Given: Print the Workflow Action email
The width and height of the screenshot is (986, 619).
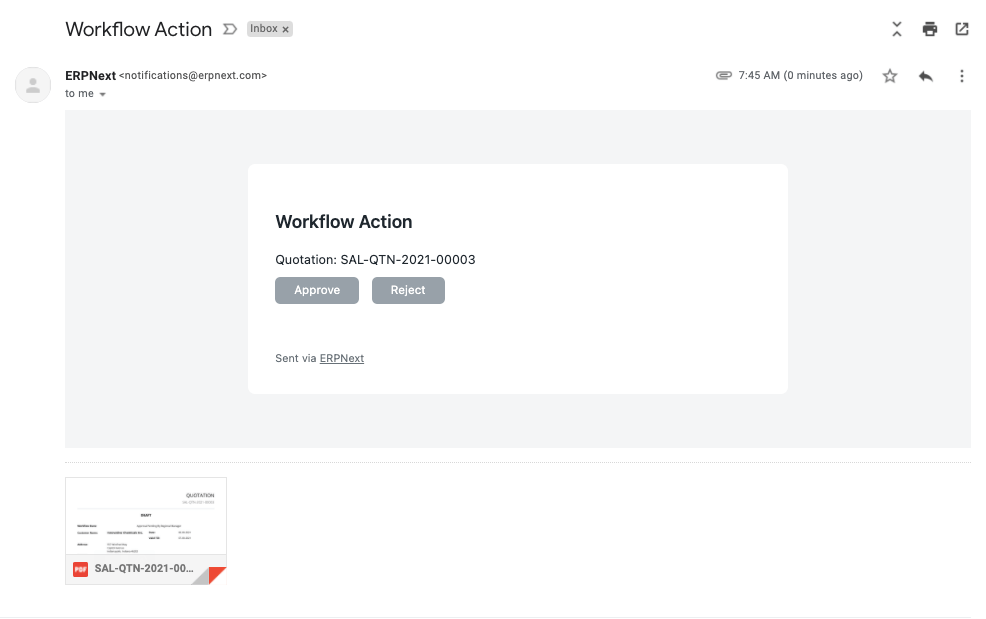Looking at the screenshot, I should click(x=930, y=29).
